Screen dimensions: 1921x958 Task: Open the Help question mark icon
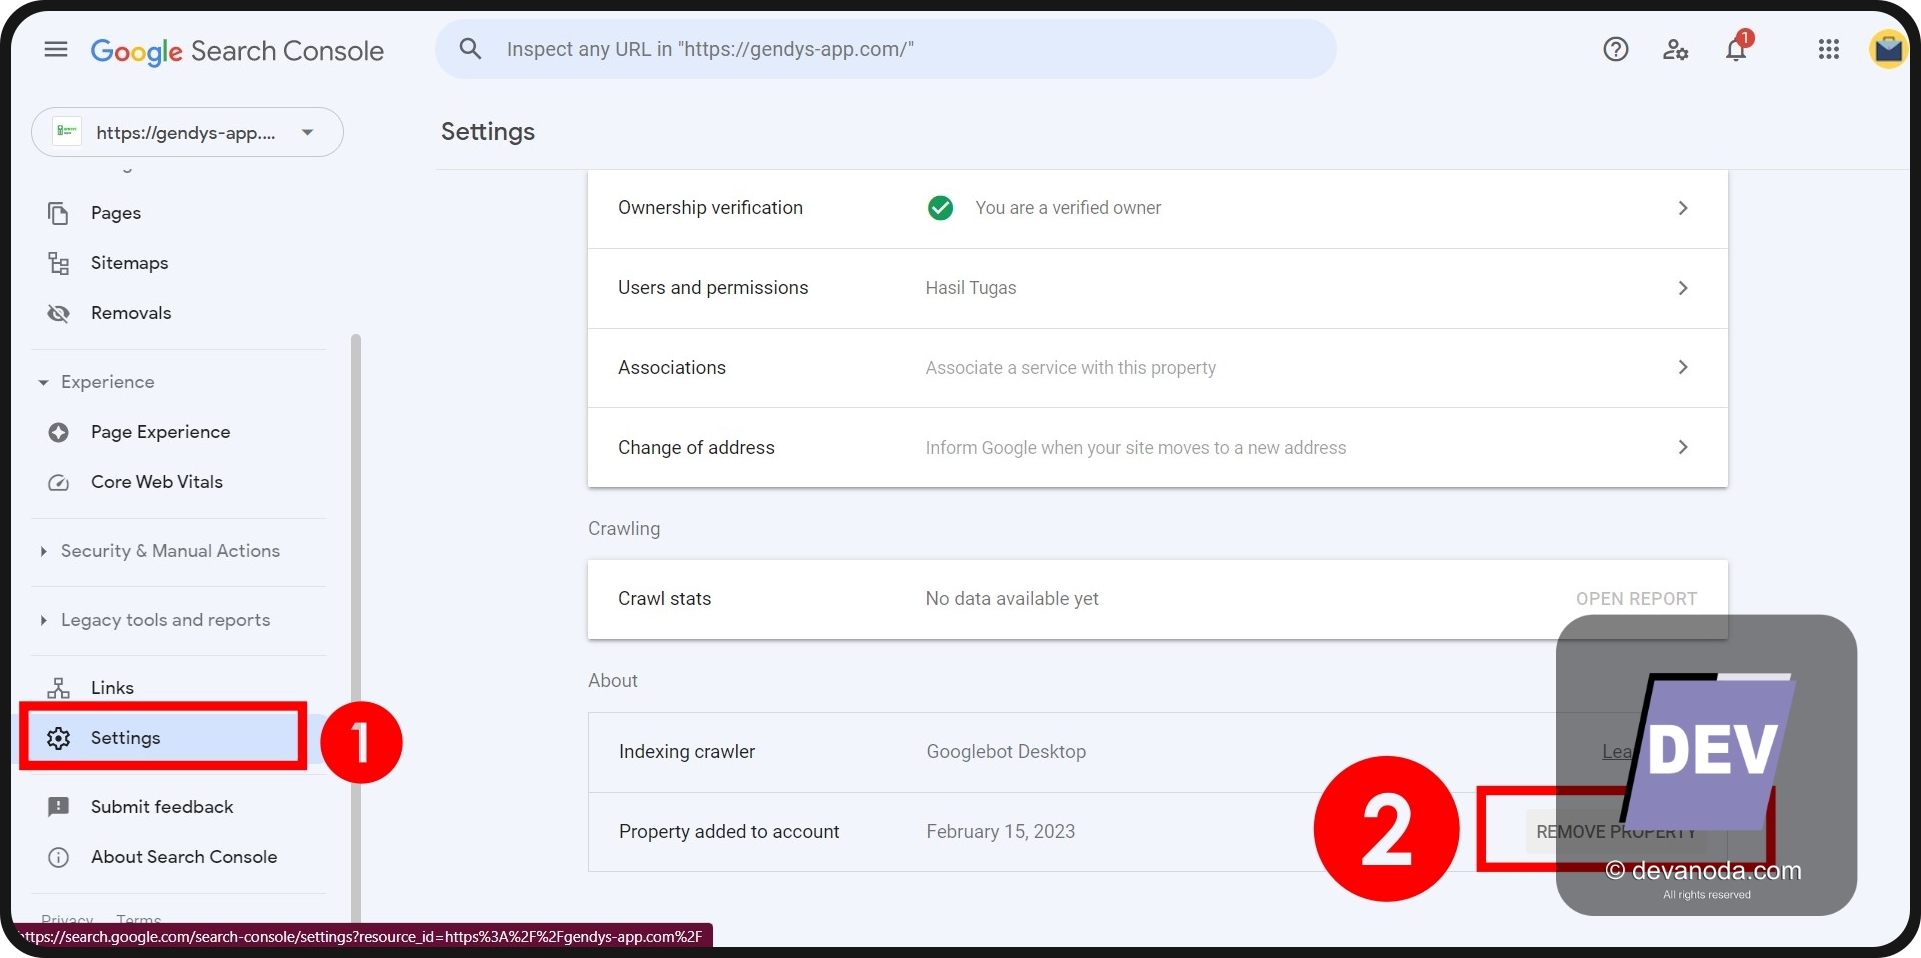click(x=1616, y=49)
